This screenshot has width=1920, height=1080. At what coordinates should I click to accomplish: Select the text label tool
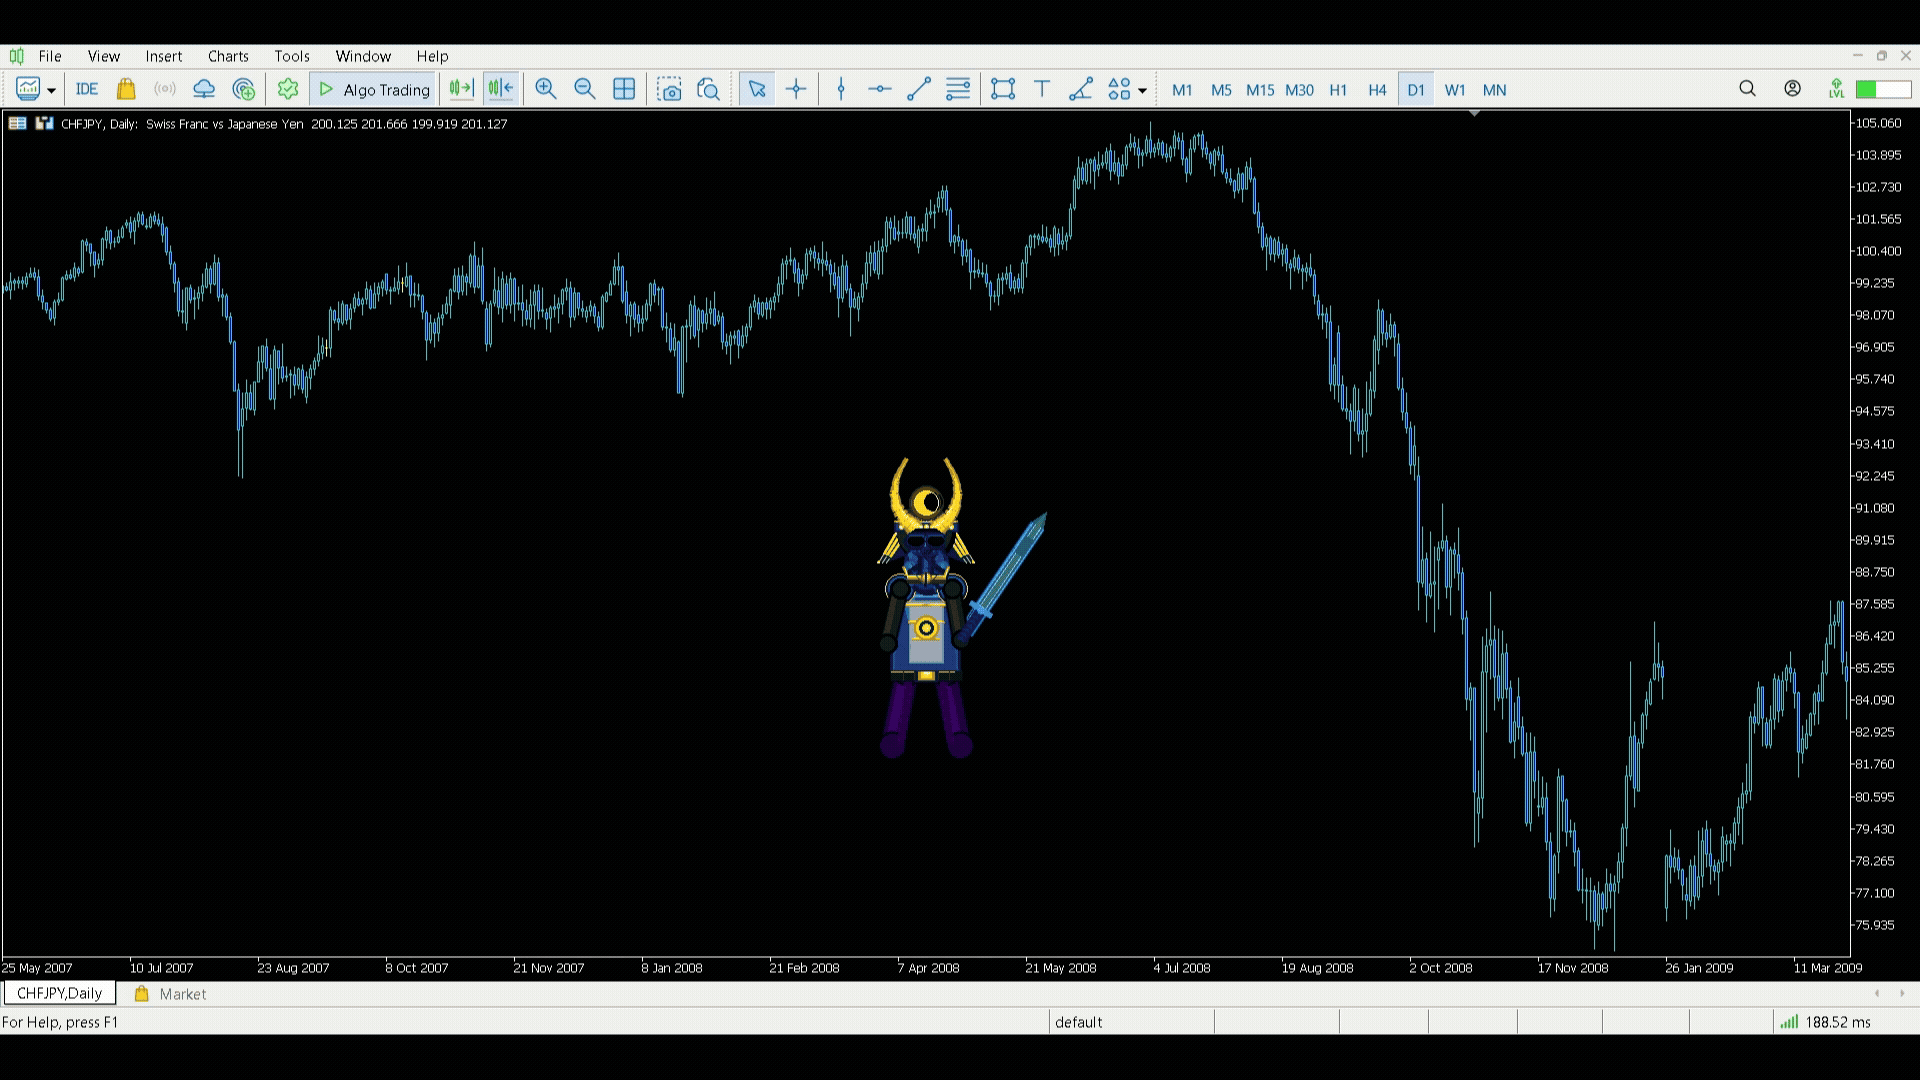(1042, 90)
